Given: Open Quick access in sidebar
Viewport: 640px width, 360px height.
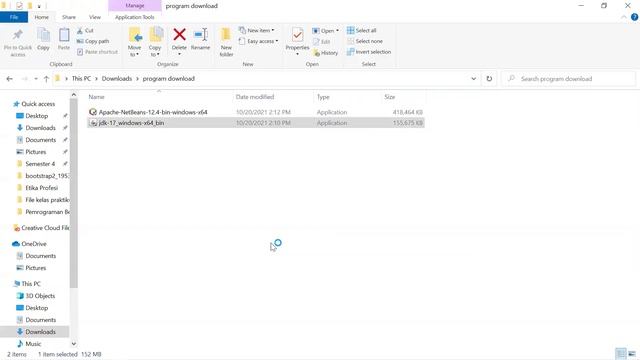Looking at the screenshot, I should (38, 104).
